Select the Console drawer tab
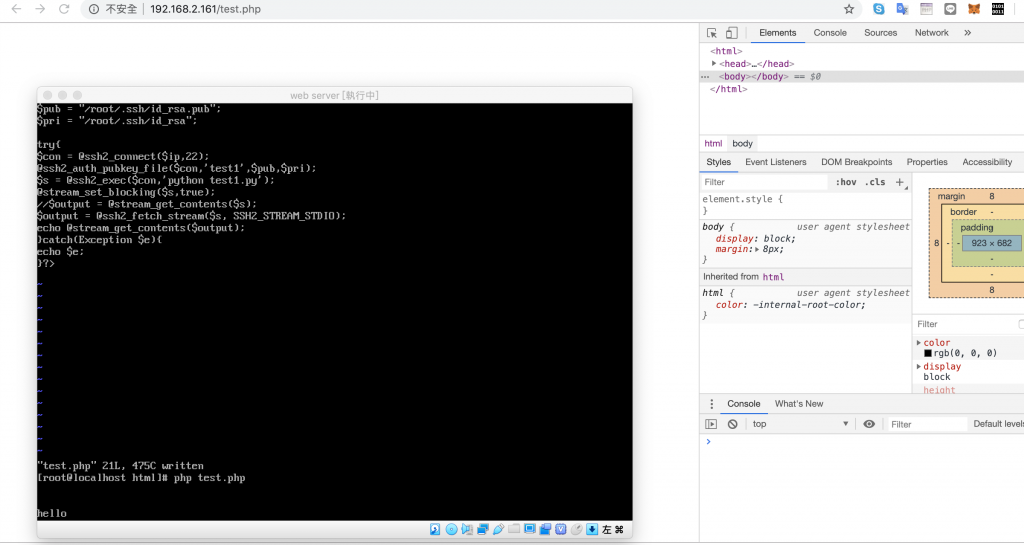The image size is (1024, 545). click(744, 404)
